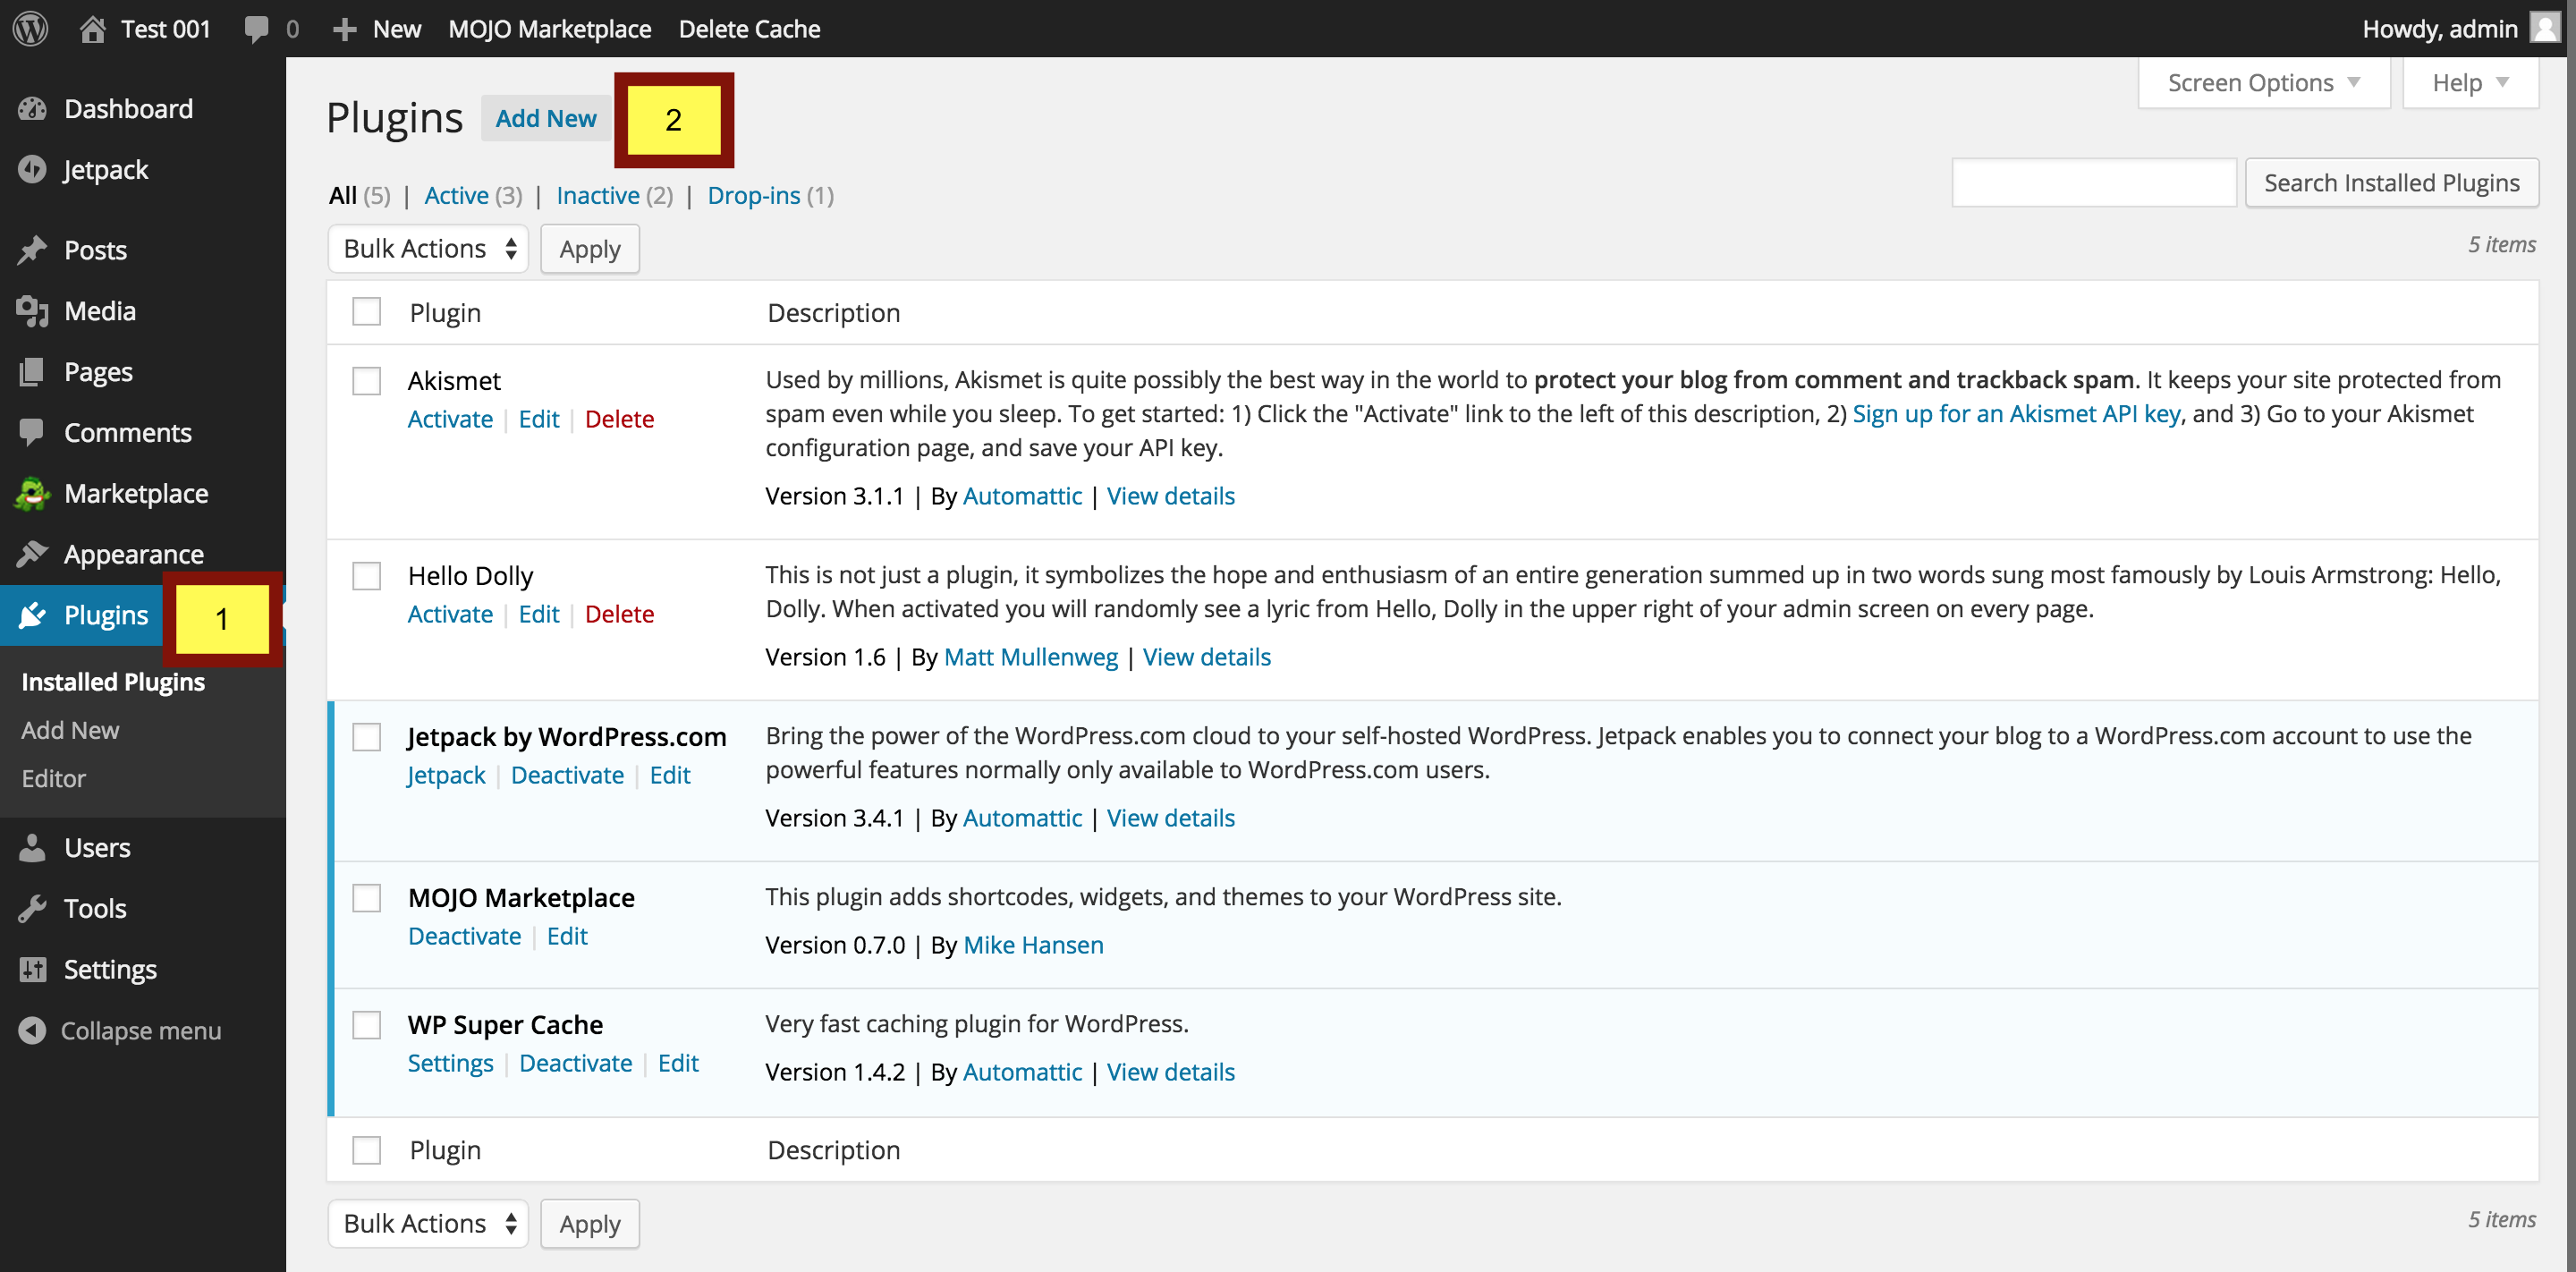Check the Akismet plugin checkbox
Viewport: 2576px width, 1272px height.
[x=367, y=381]
